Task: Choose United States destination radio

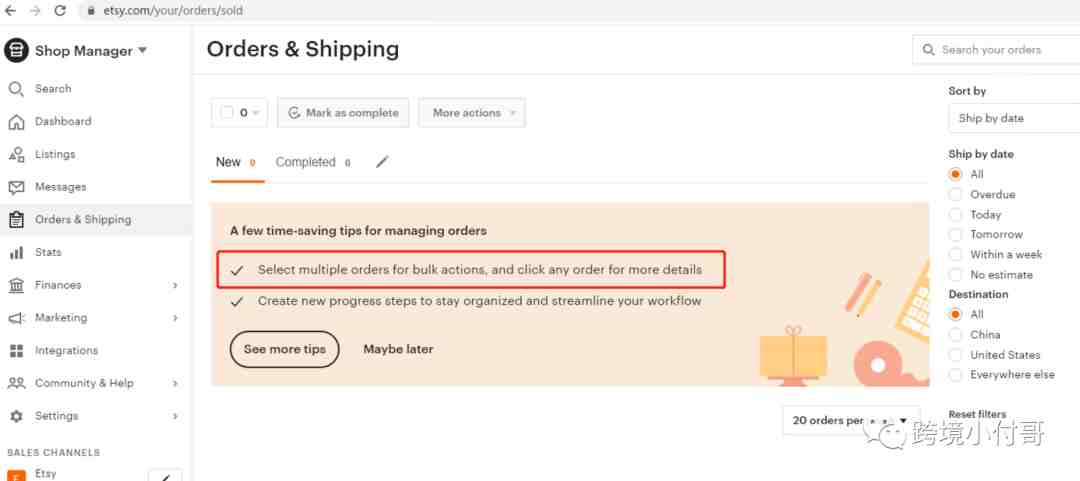Action: 955,355
